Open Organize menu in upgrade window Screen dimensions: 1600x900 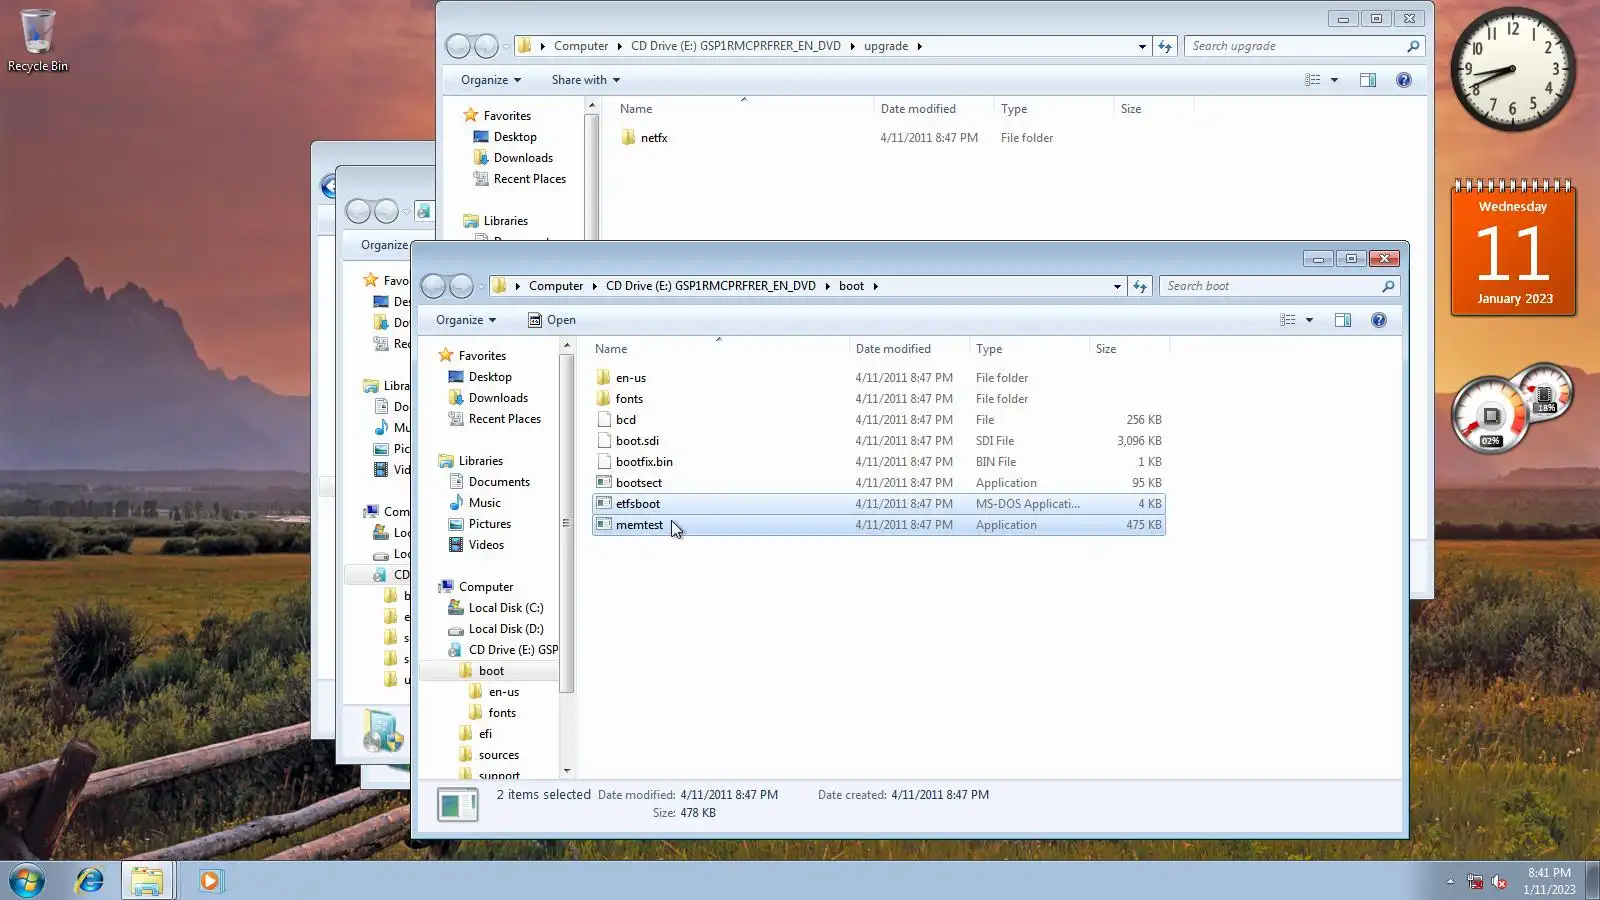click(x=491, y=80)
